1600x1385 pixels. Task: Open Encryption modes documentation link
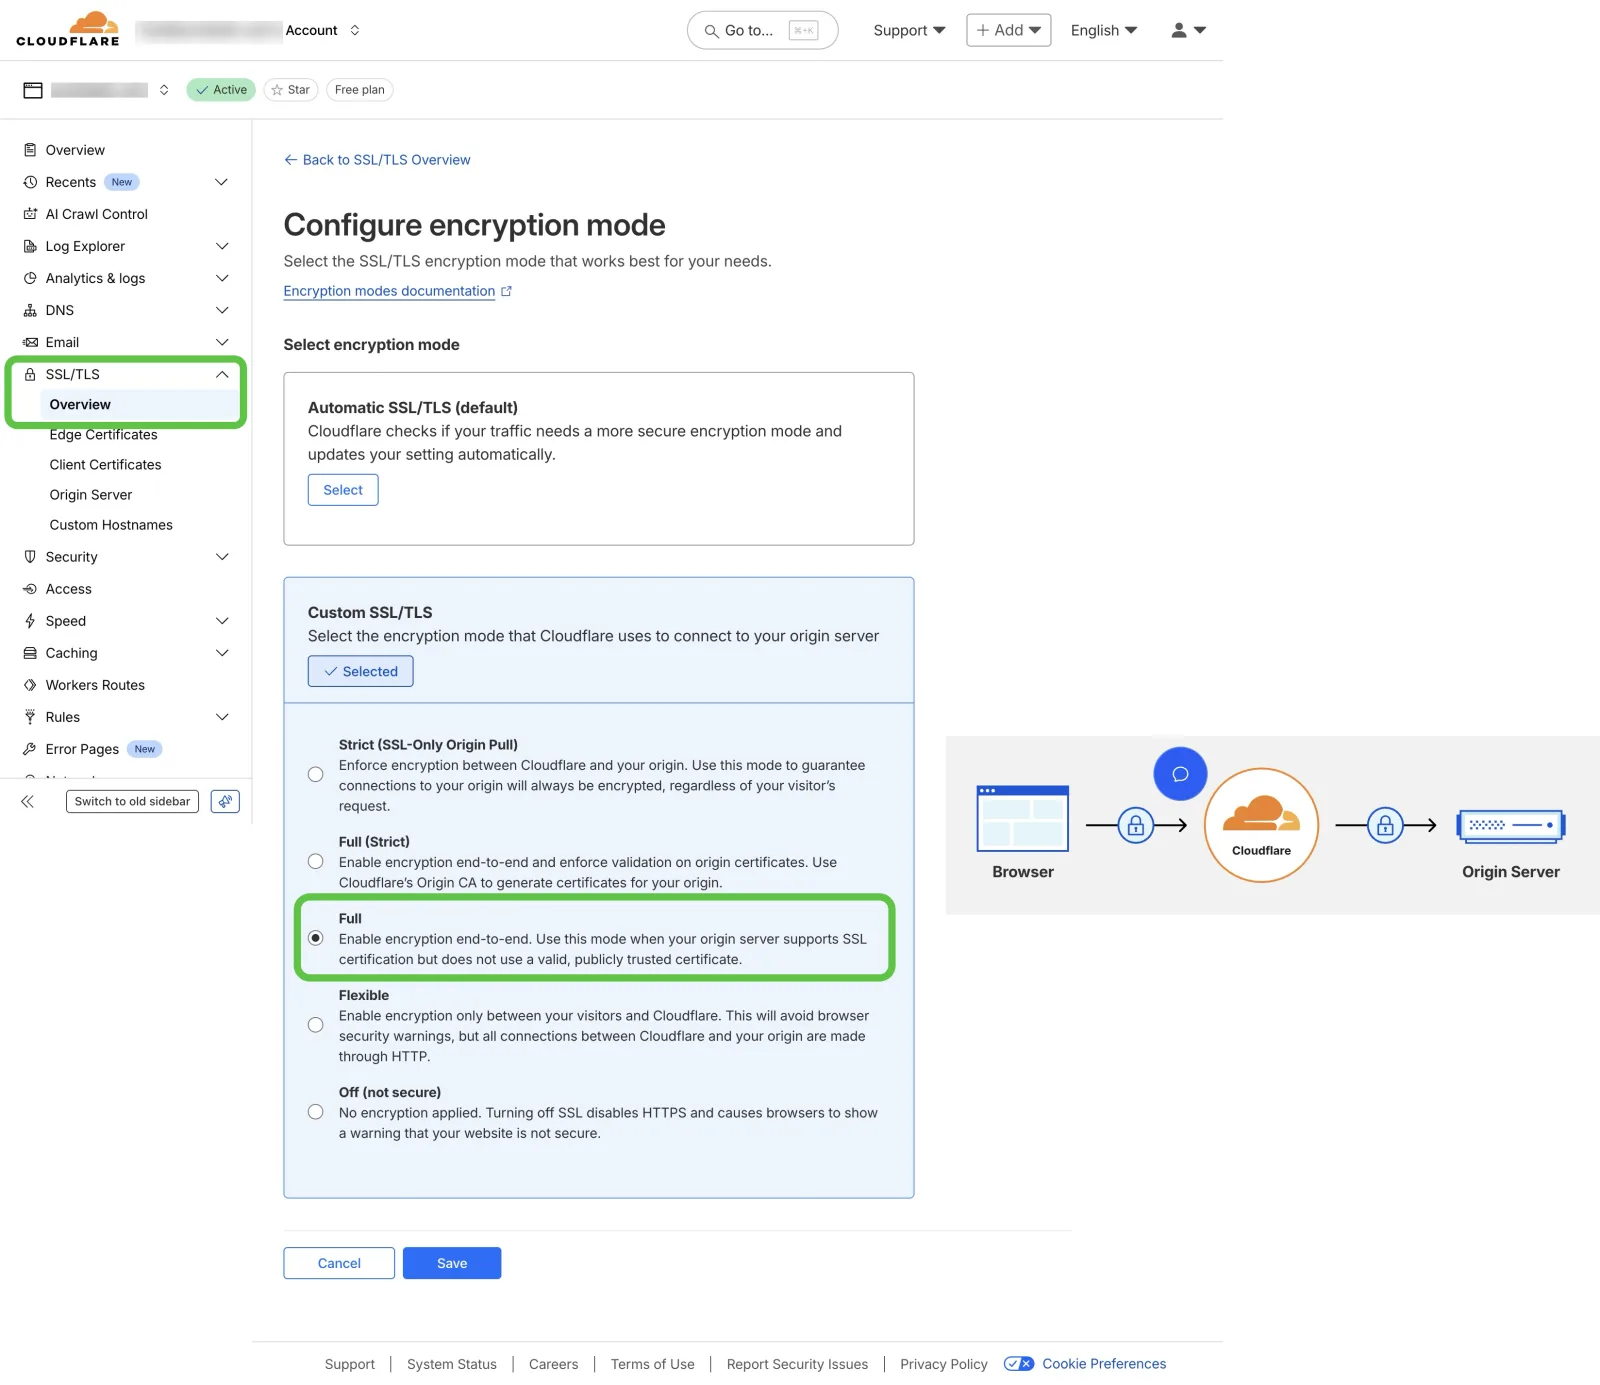389,291
